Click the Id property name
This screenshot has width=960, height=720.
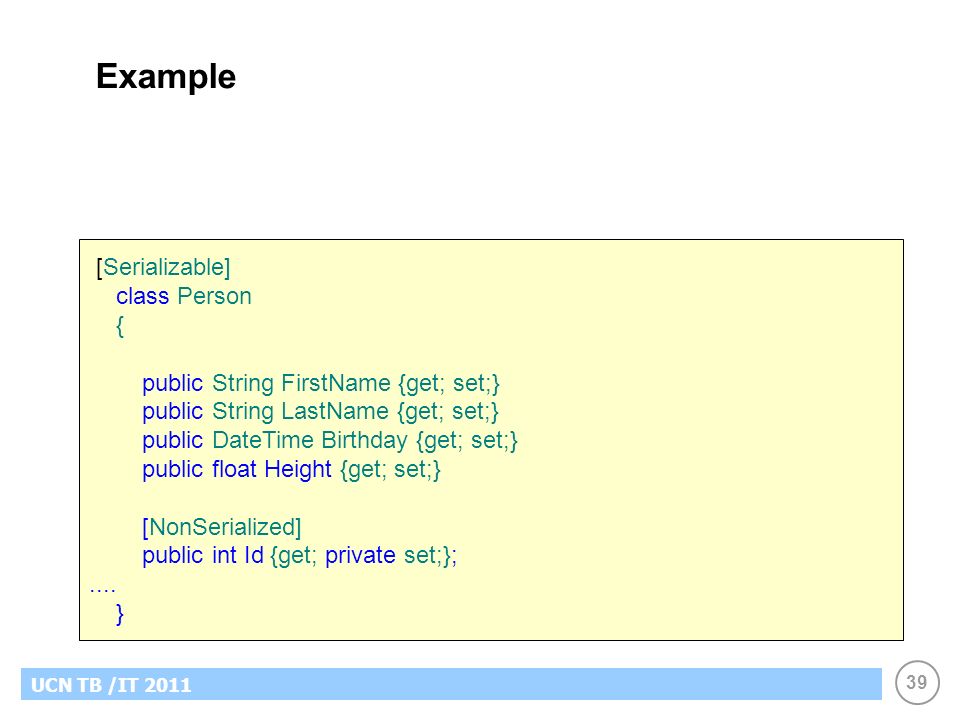point(253,555)
